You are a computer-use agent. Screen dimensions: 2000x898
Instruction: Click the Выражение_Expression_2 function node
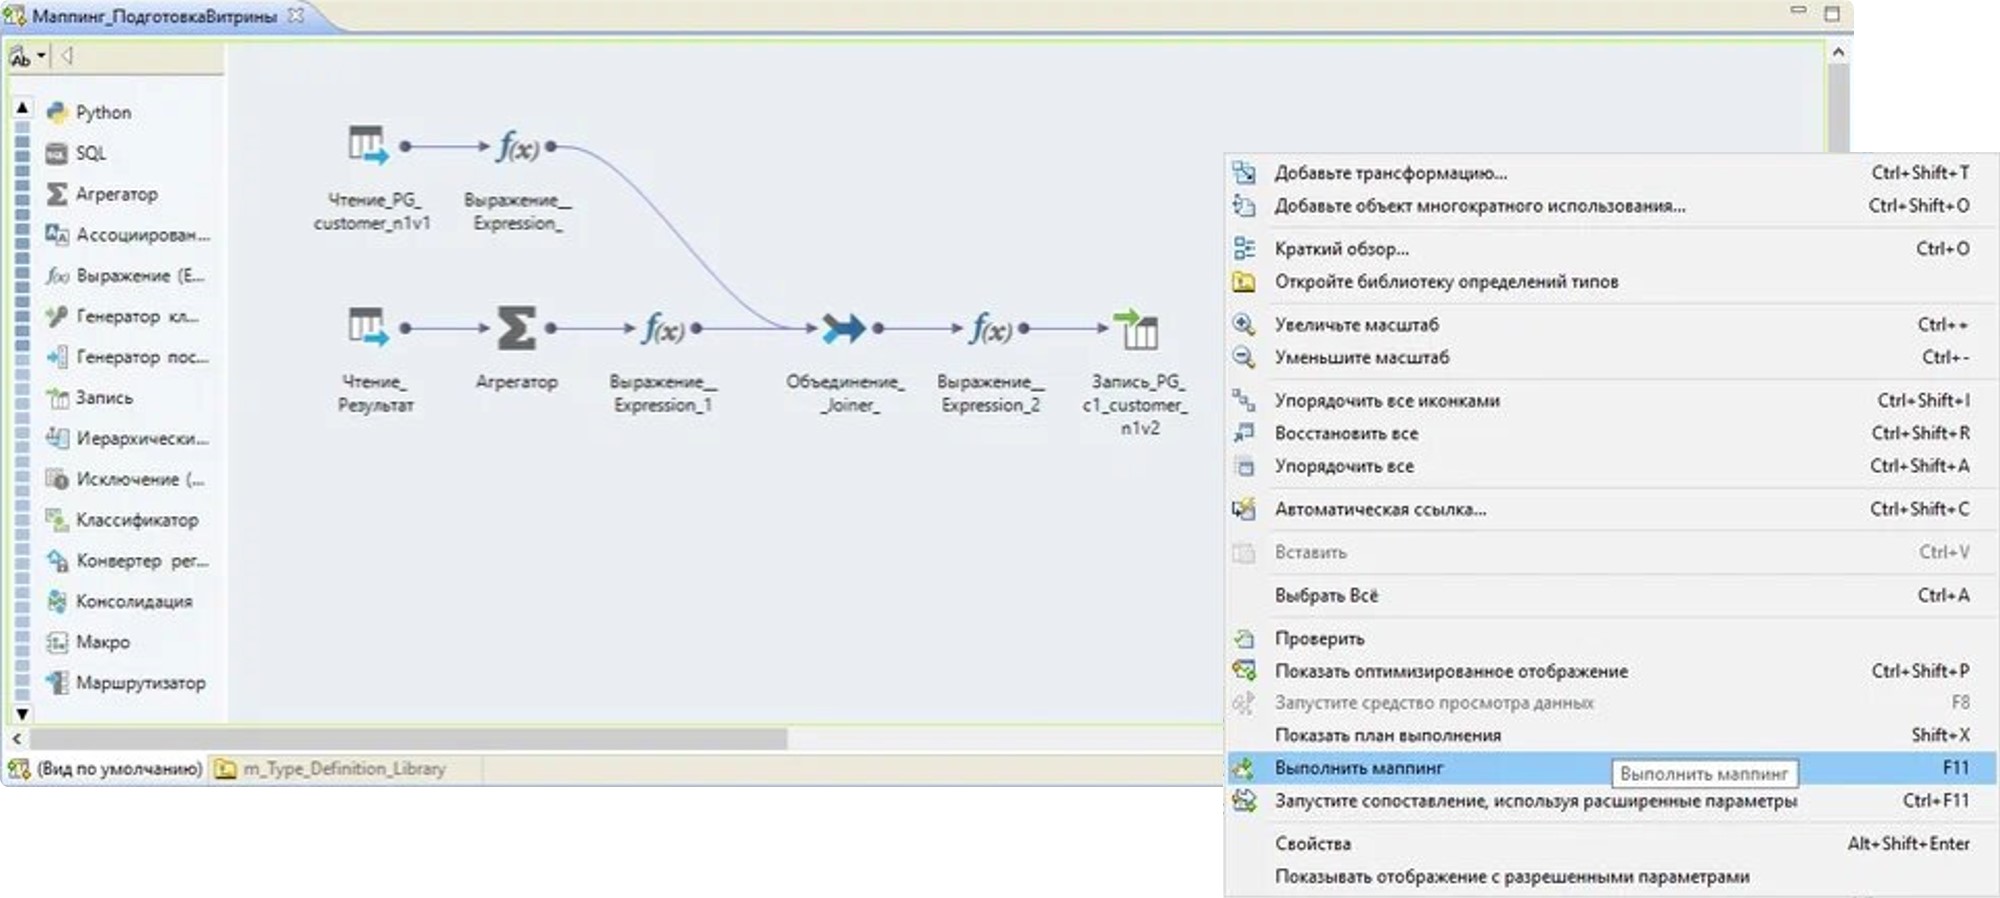991,329
